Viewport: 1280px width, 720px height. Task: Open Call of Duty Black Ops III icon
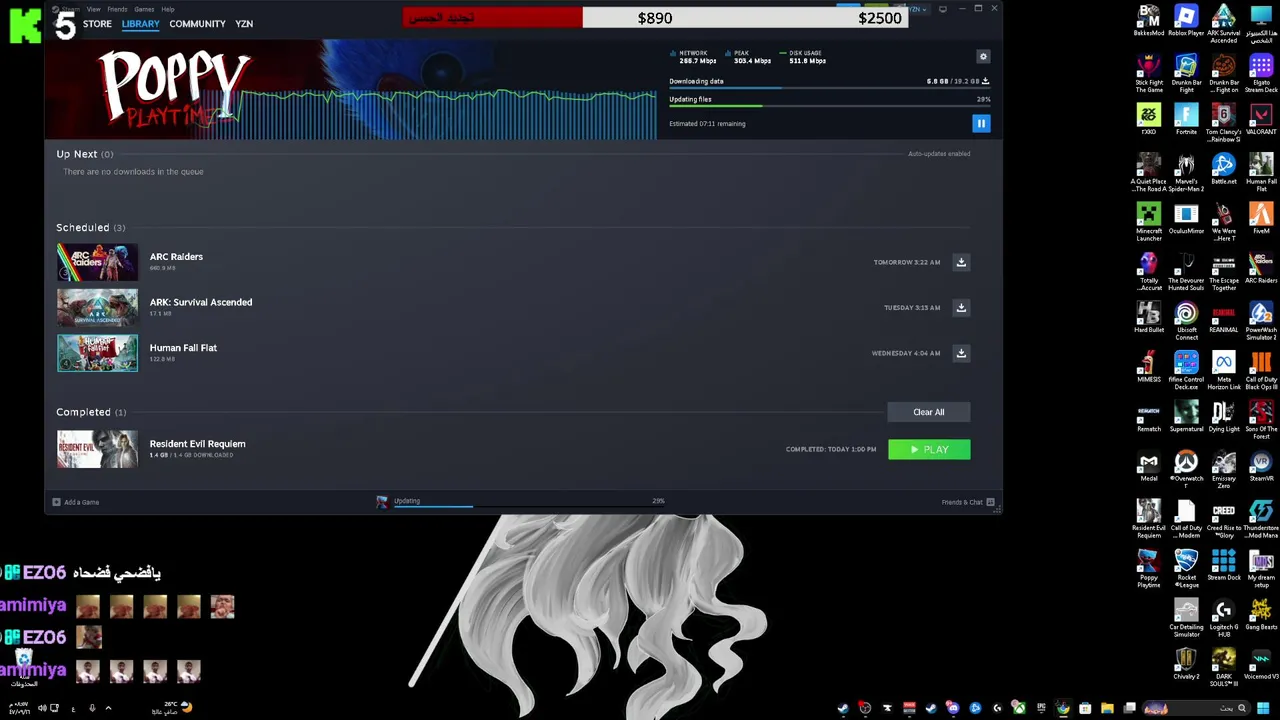click(1261, 370)
